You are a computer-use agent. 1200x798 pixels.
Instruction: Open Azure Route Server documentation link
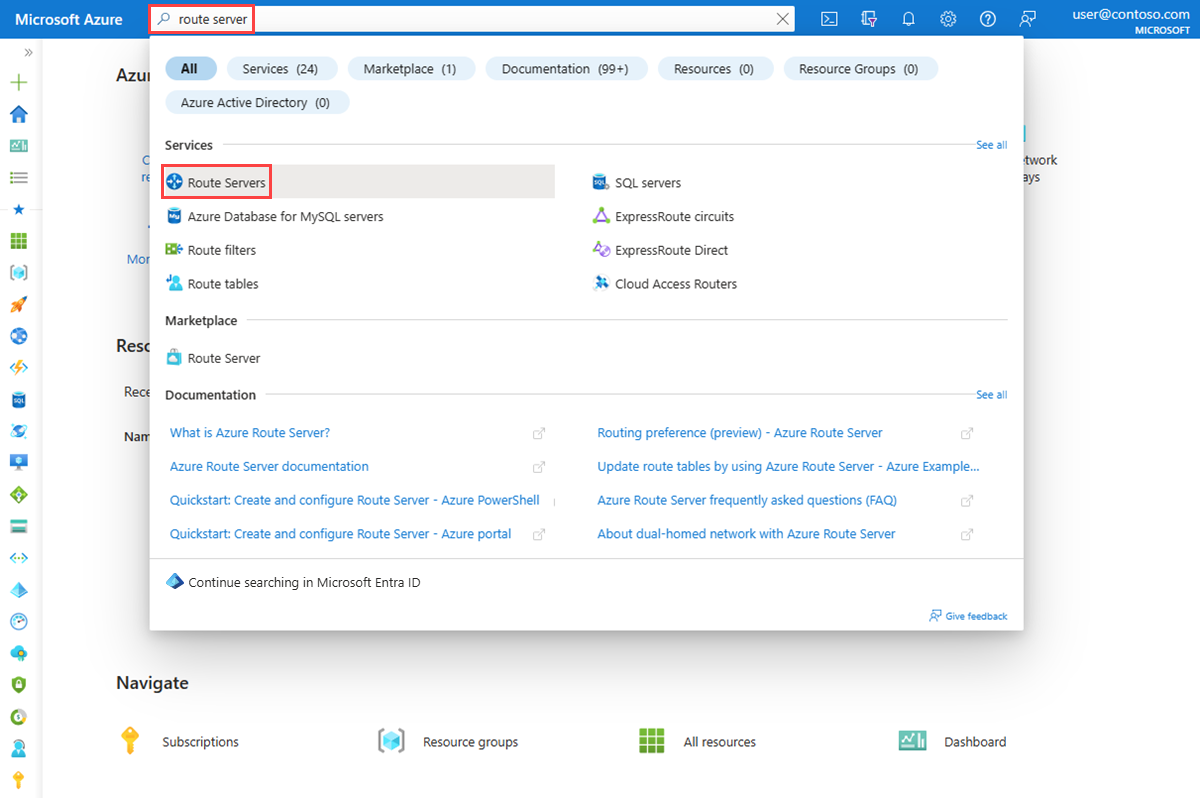[269, 467]
